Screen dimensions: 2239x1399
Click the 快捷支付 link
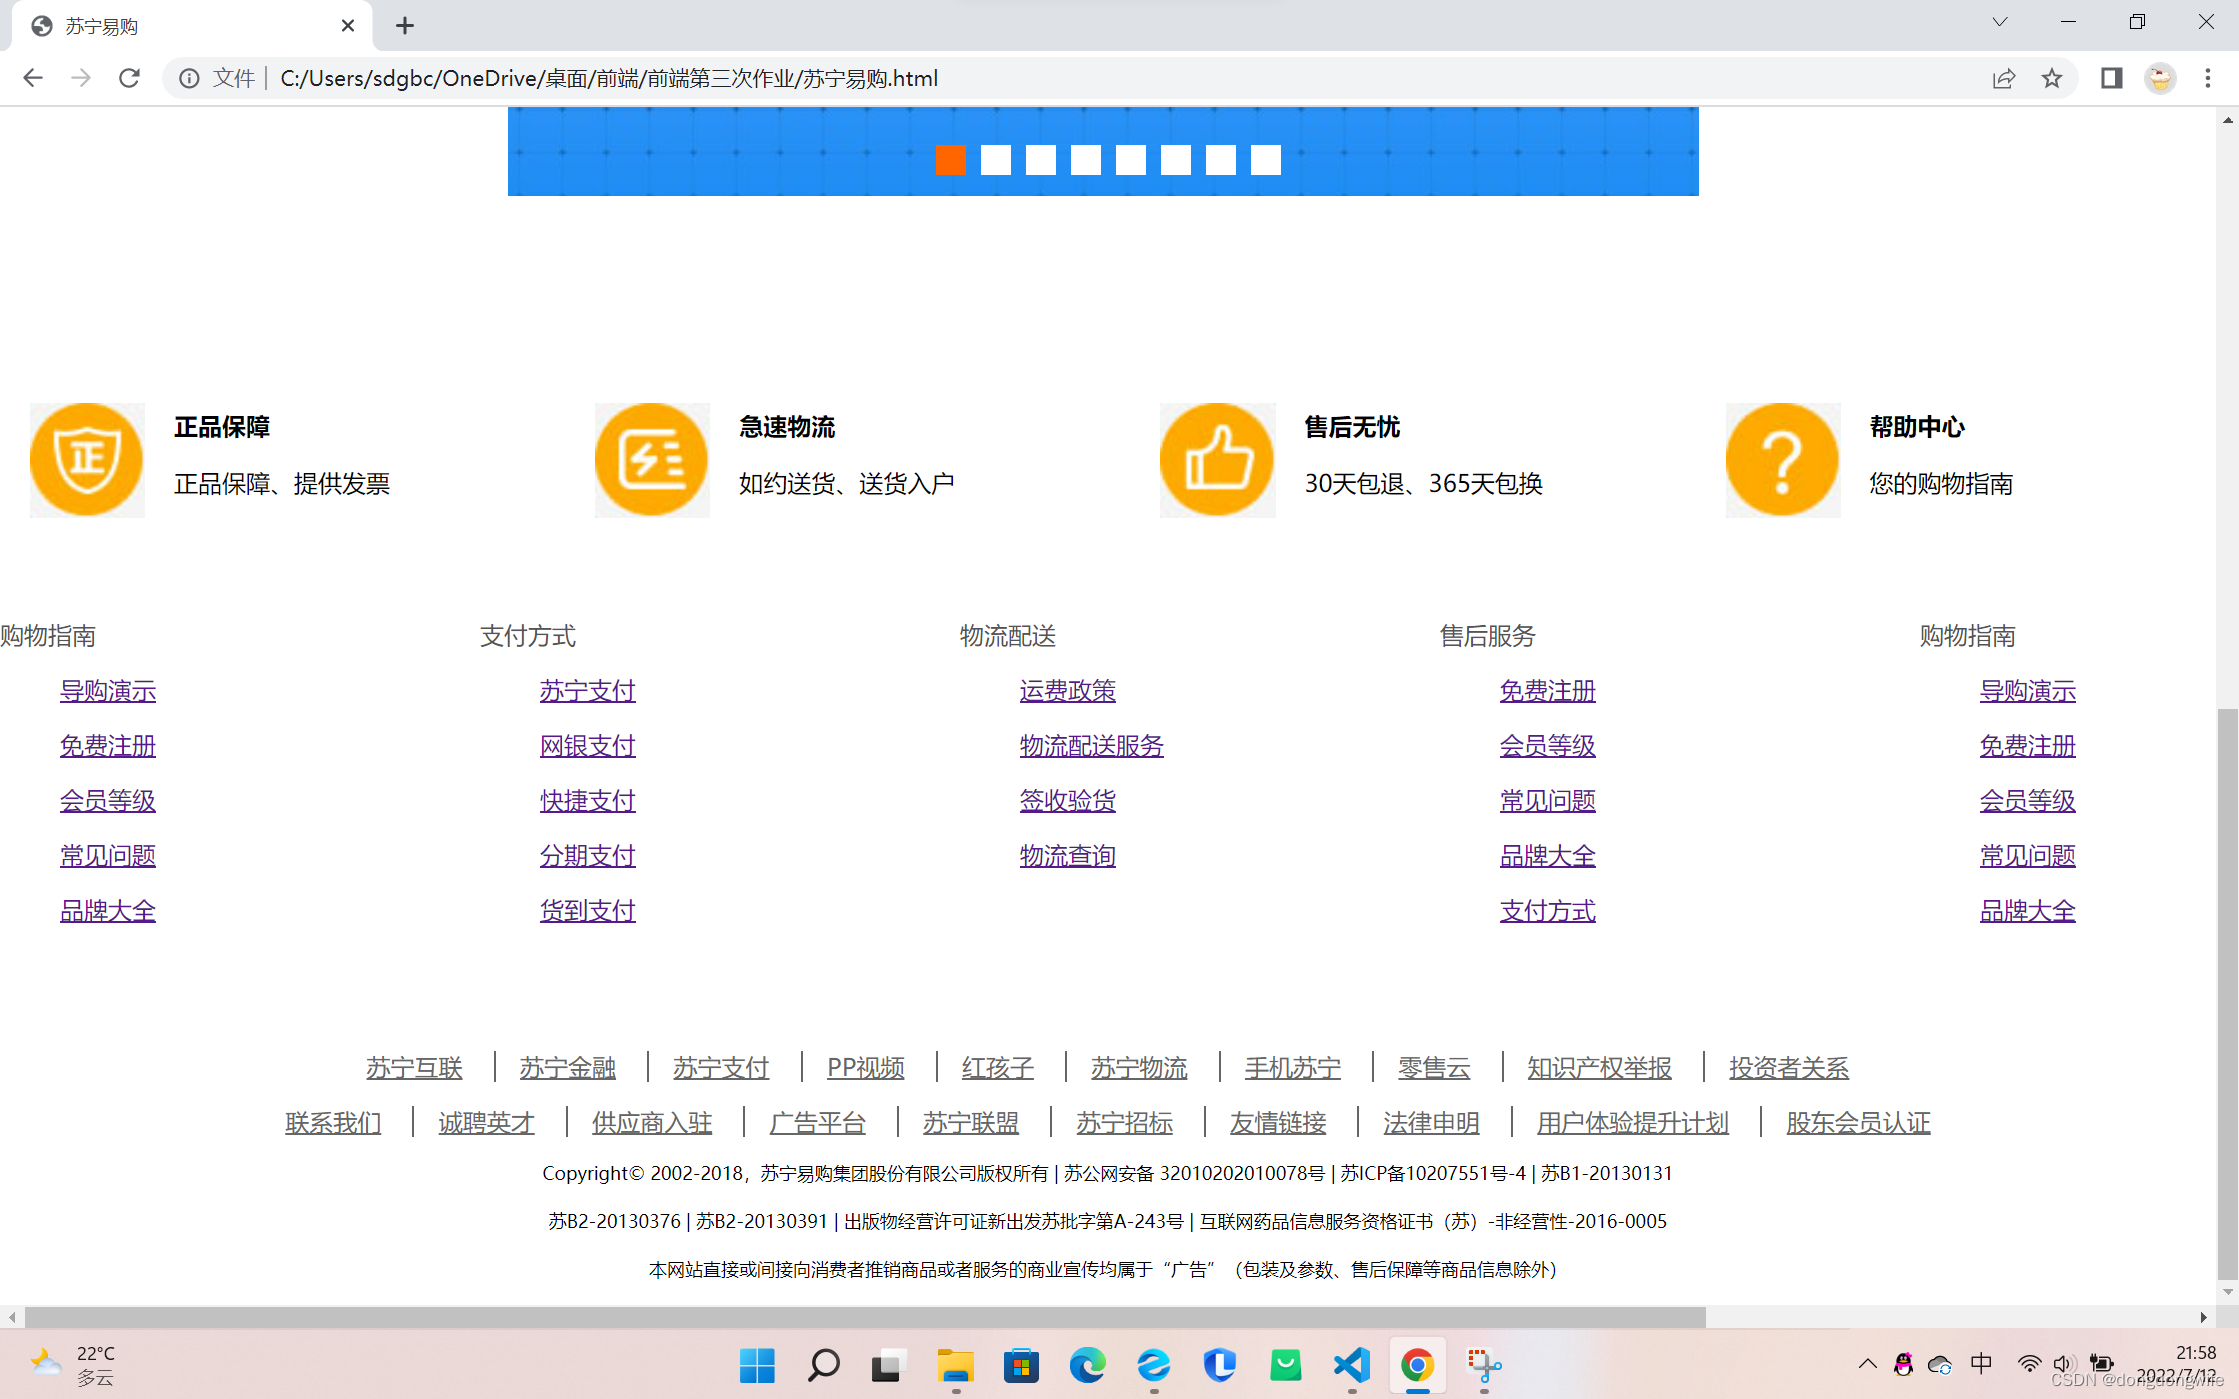pyautogui.click(x=588, y=801)
